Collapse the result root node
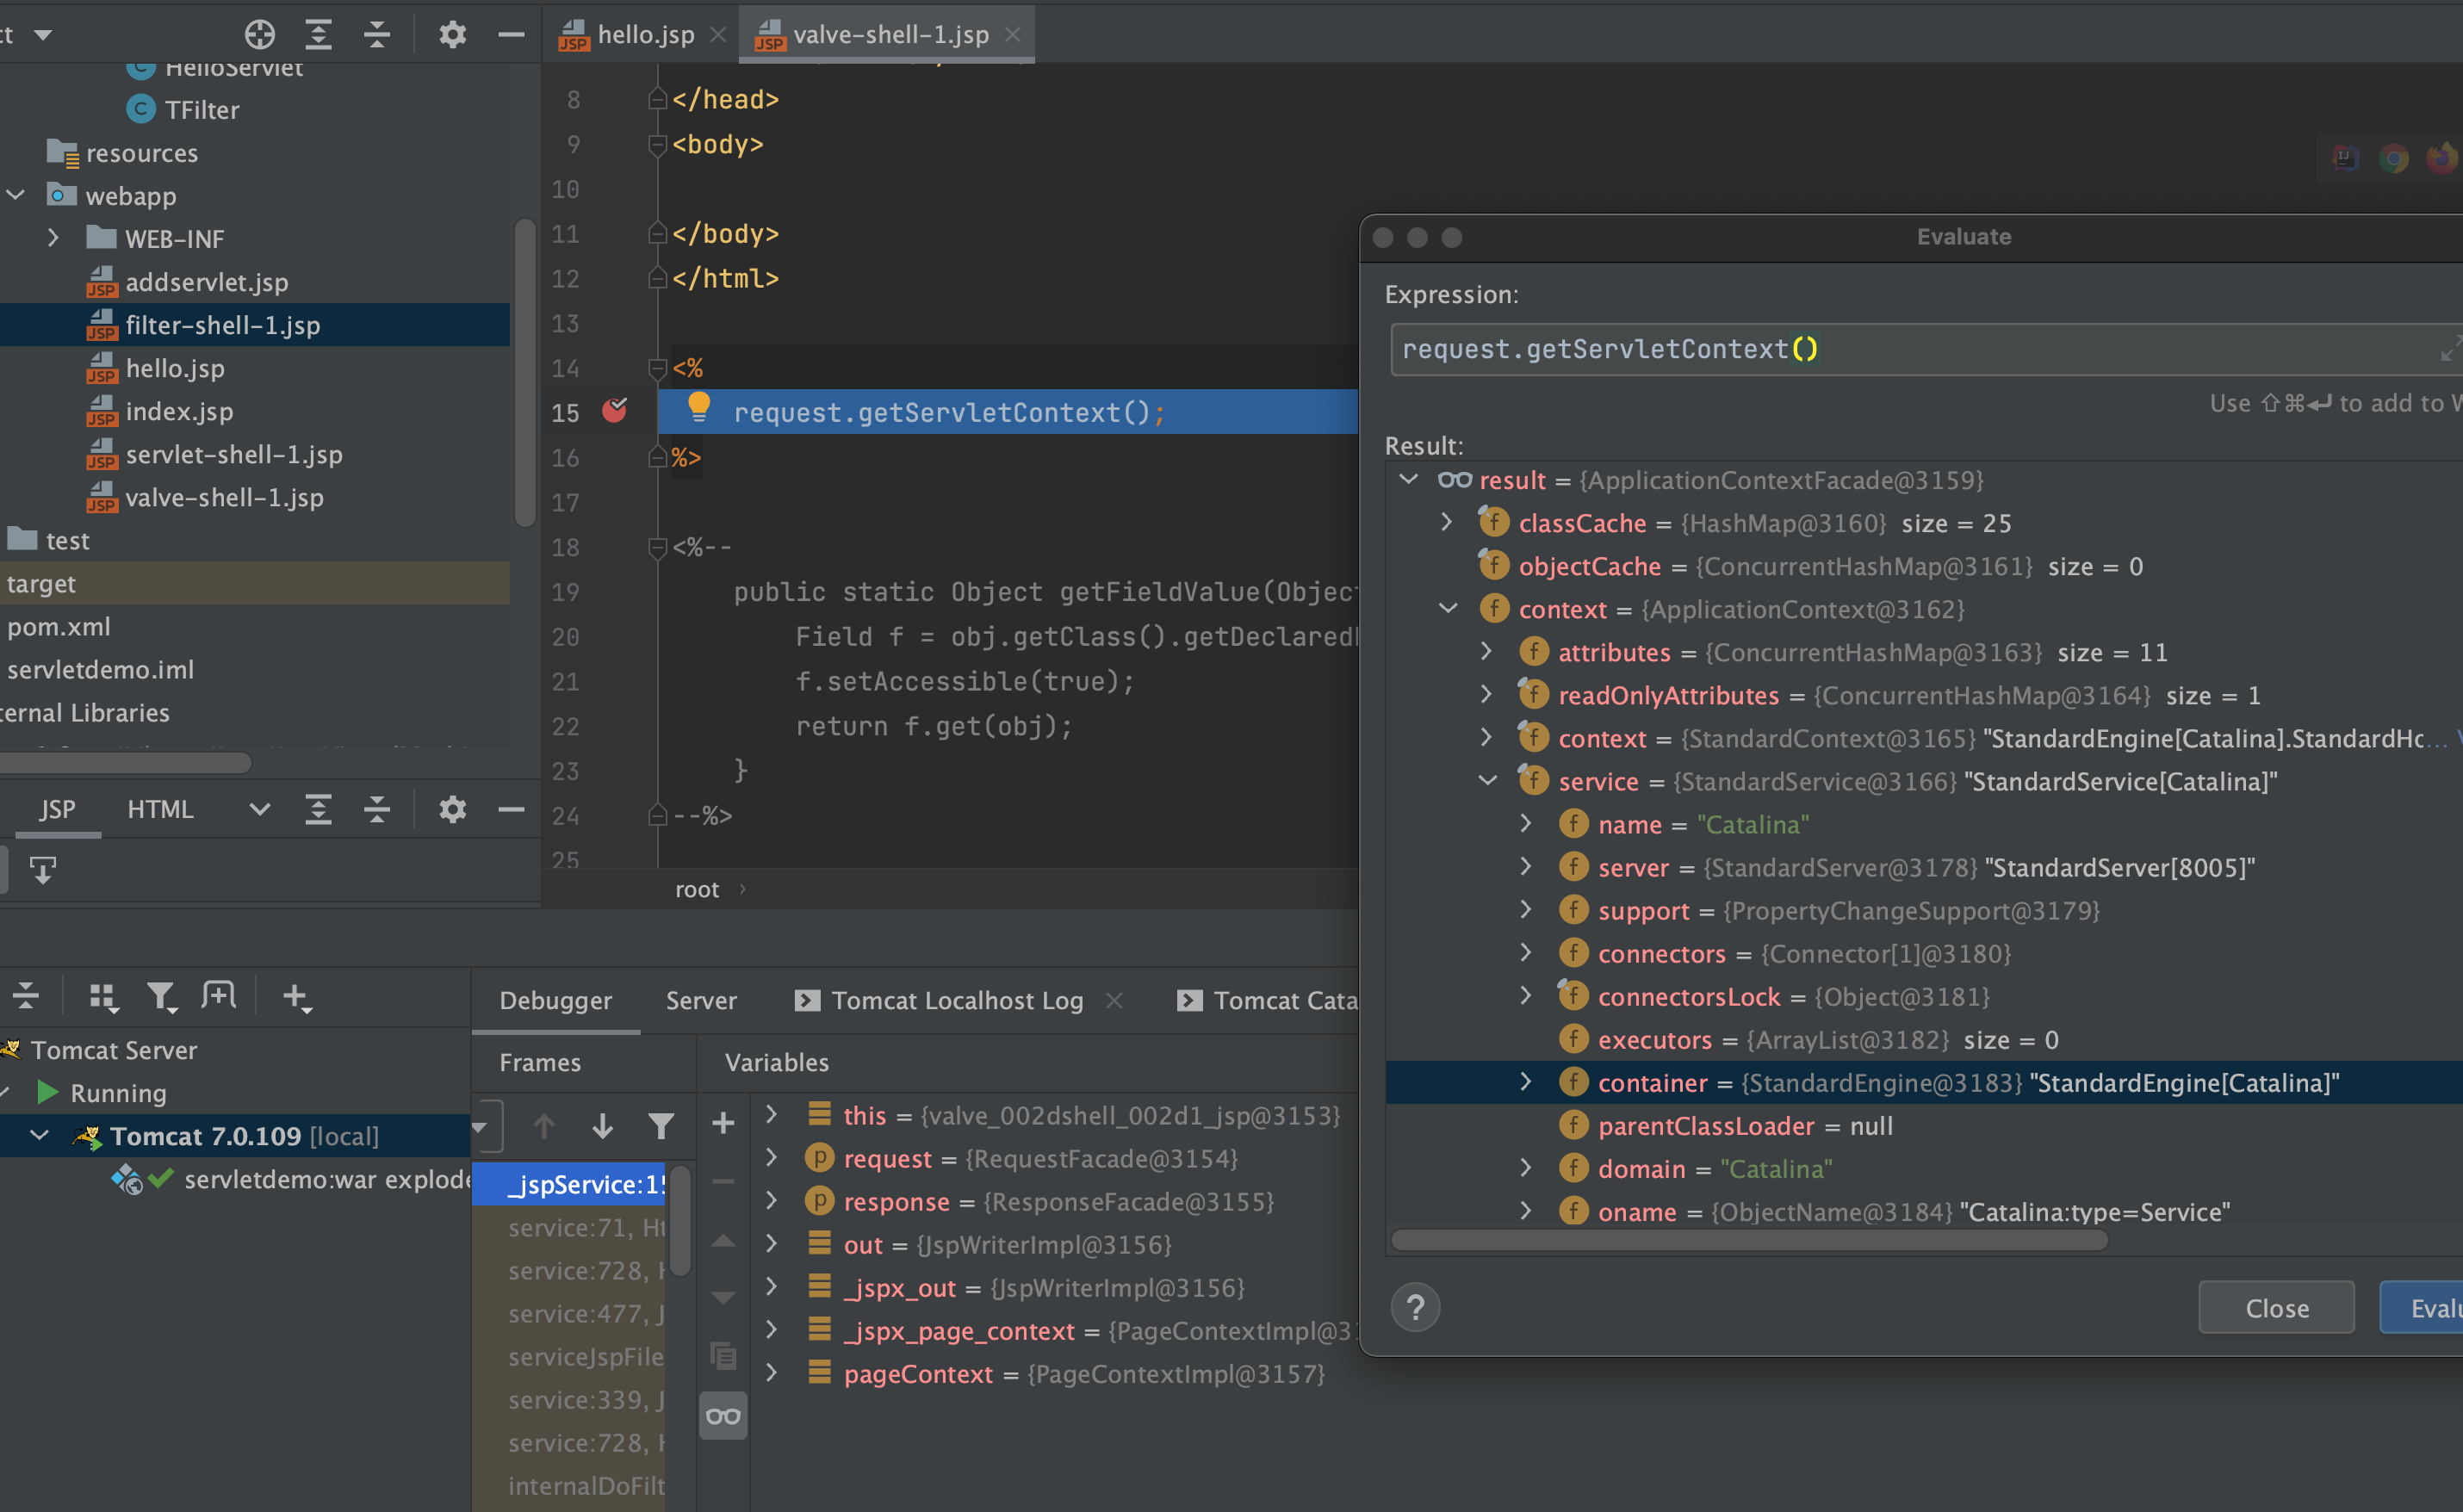The height and width of the screenshot is (1512, 2463). click(1409, 479)
